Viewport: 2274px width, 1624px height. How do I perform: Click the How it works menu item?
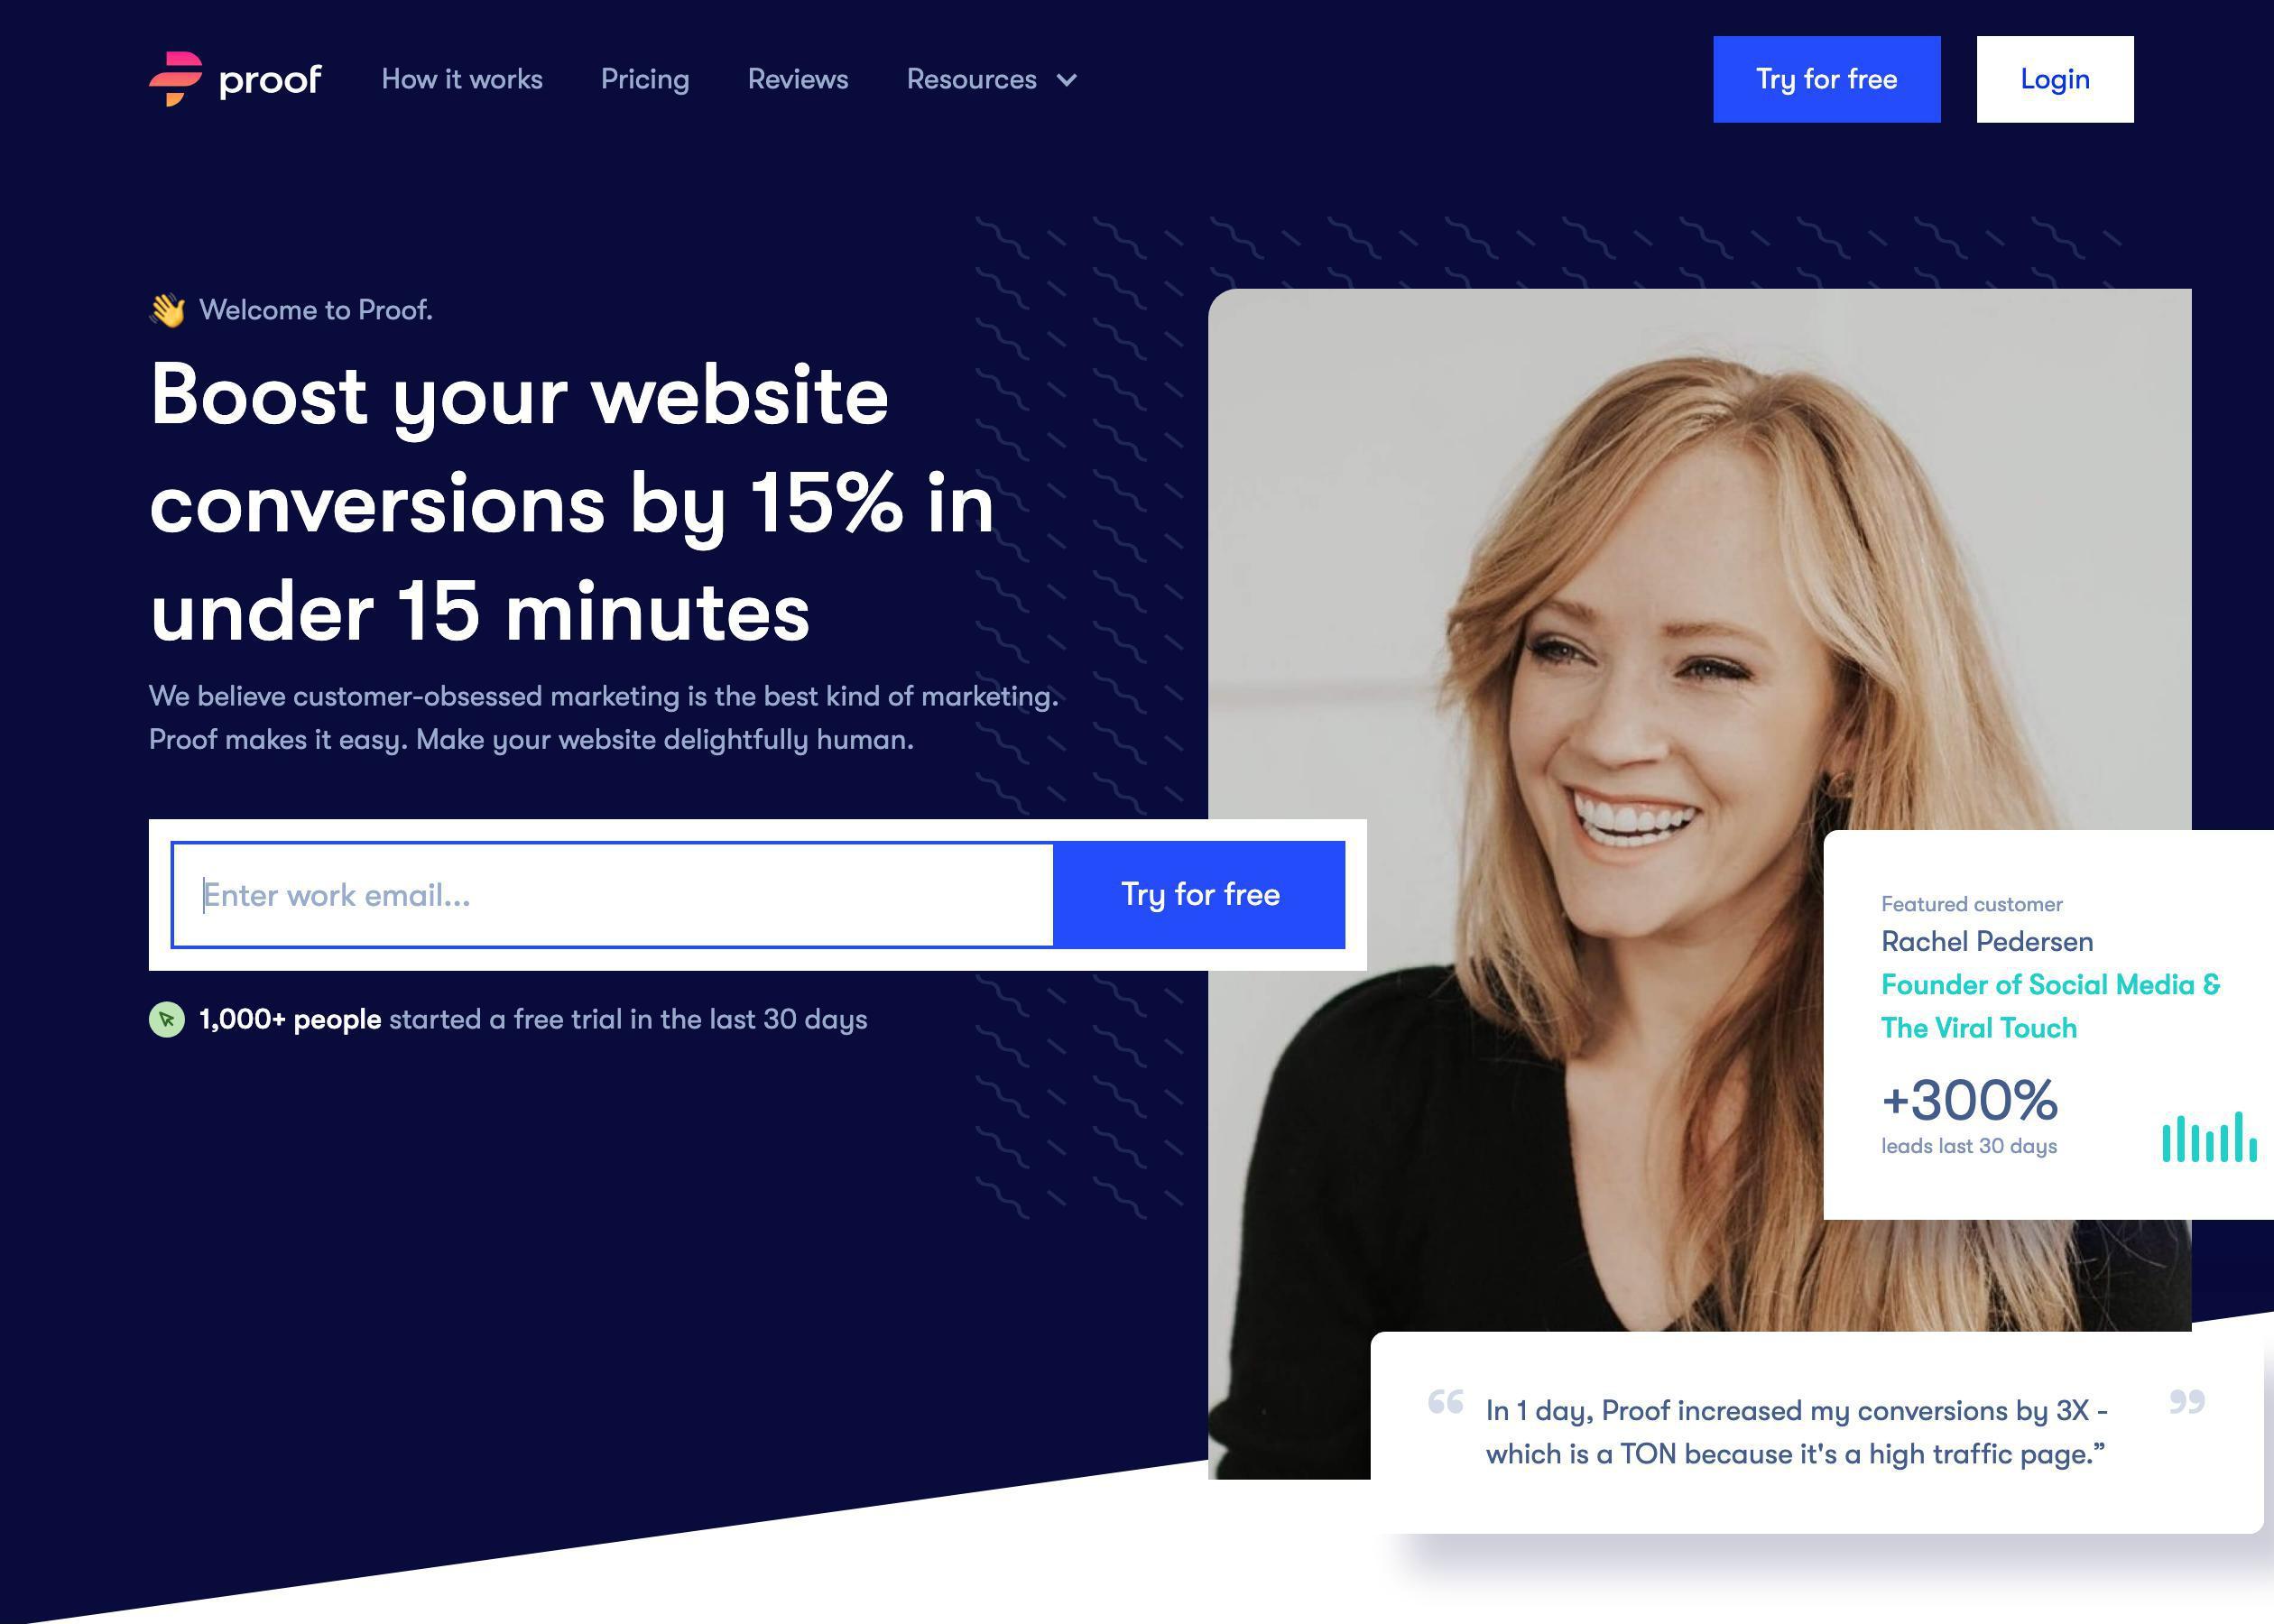point(460,78)
